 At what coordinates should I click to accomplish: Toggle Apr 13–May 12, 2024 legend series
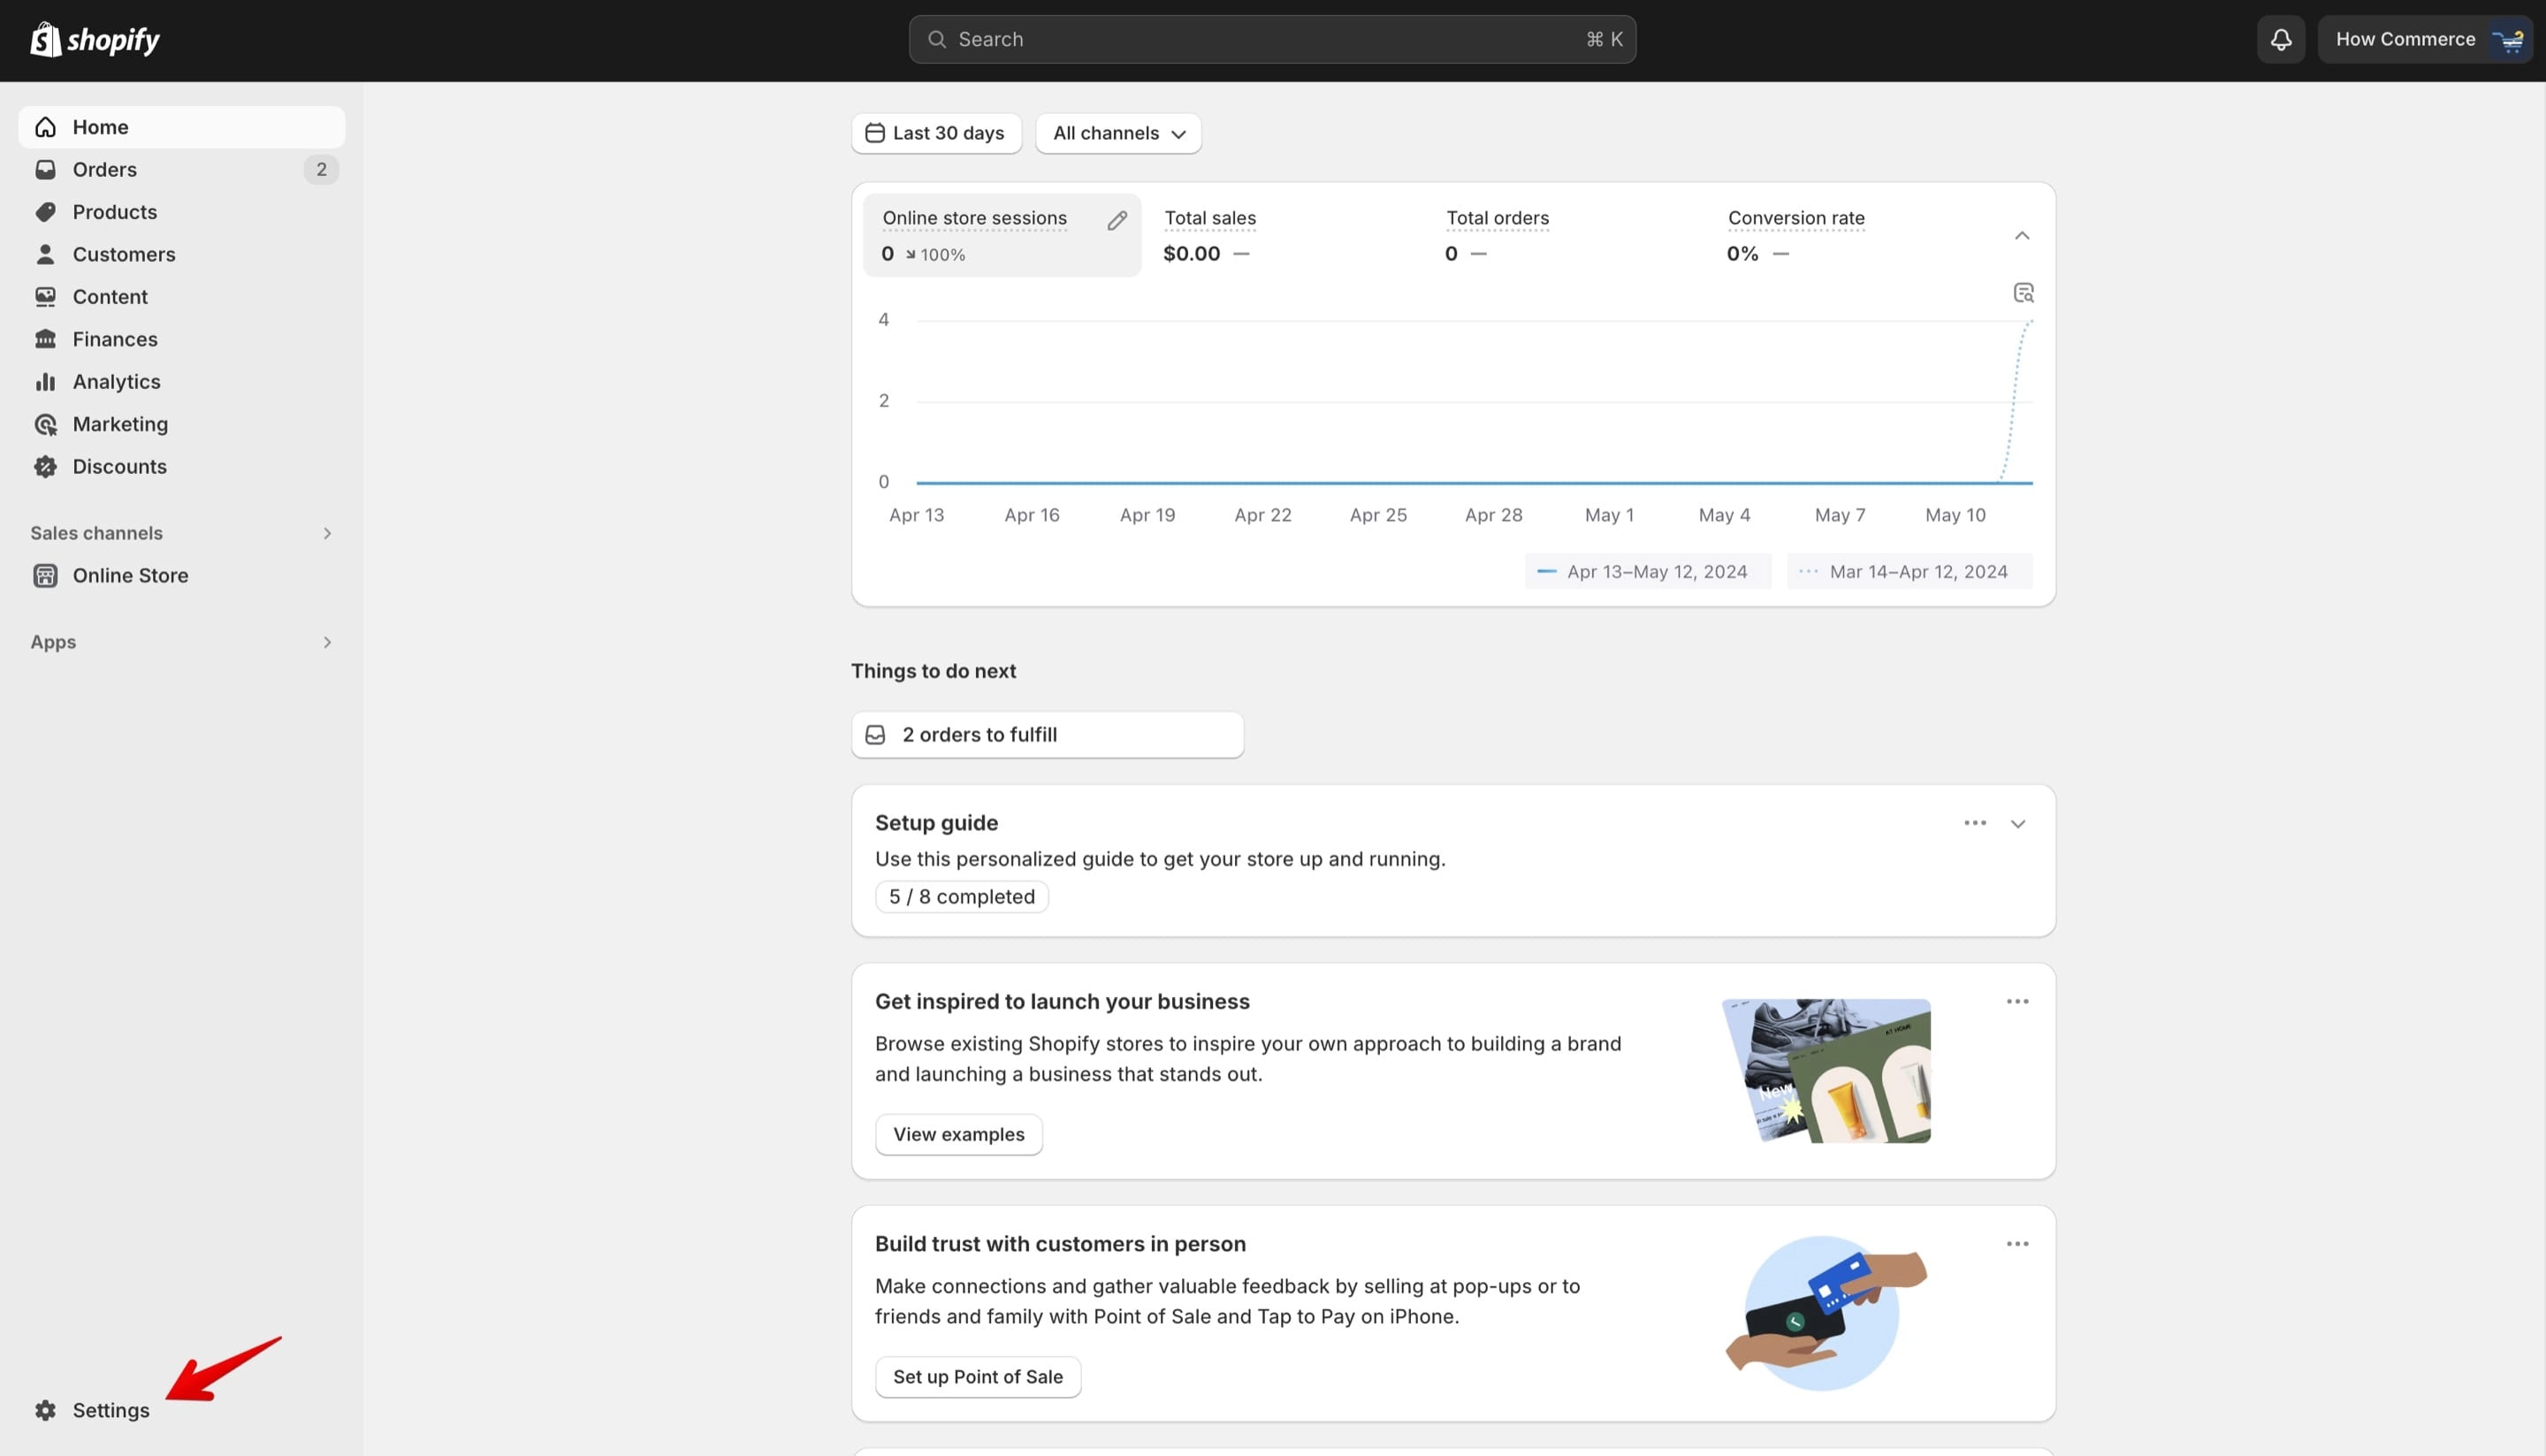[1647, 572]
